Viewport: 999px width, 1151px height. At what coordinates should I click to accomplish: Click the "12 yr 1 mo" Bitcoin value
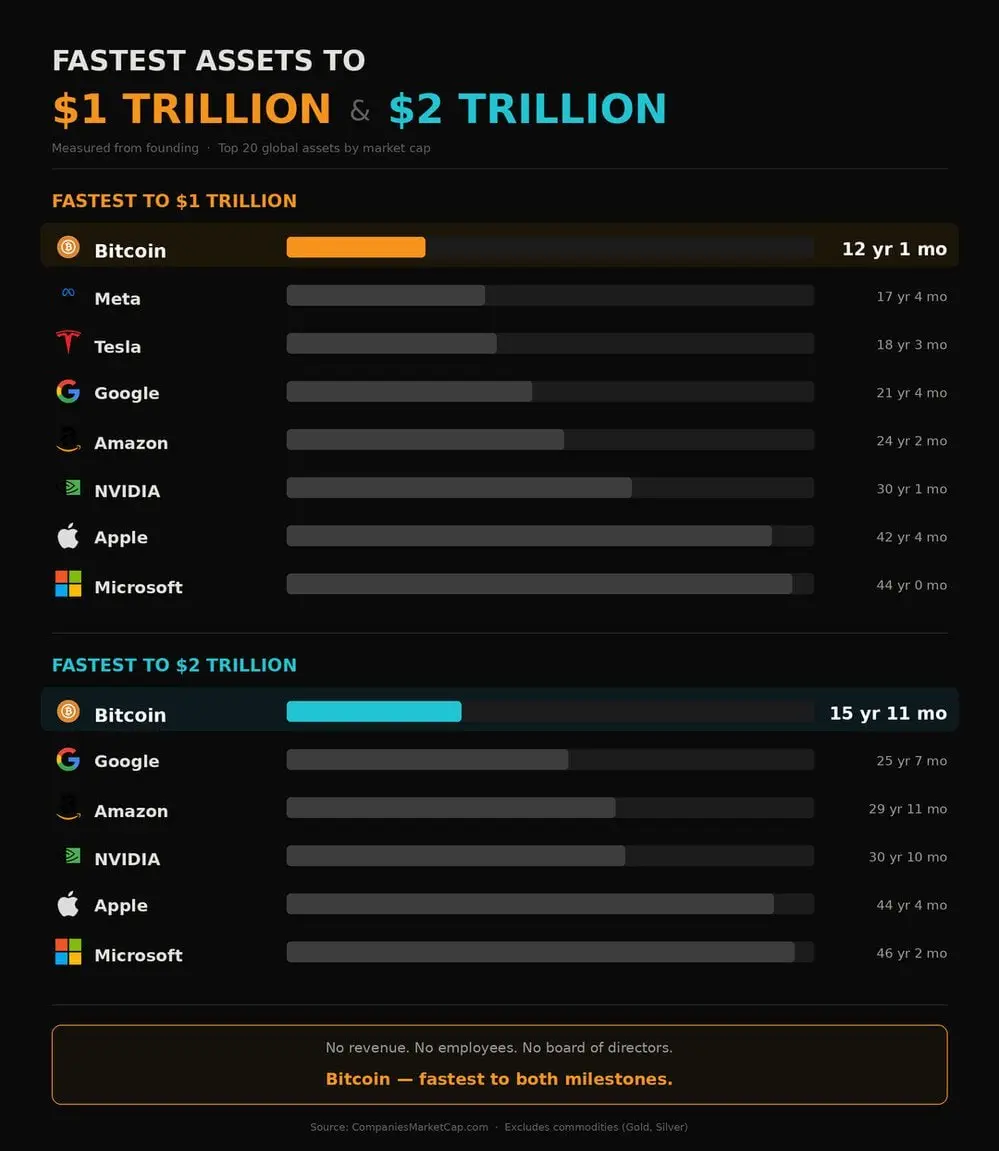click(894, 249)
